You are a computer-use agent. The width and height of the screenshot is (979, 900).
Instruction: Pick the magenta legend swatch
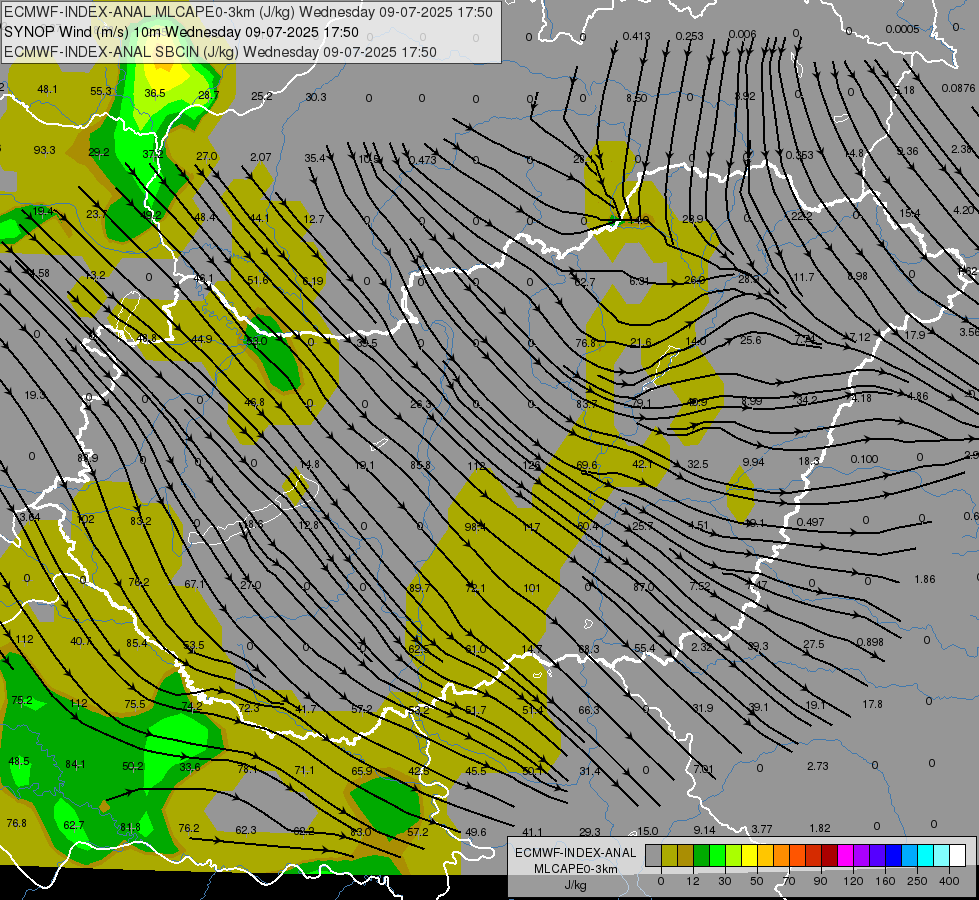click(x=845, y=855)
